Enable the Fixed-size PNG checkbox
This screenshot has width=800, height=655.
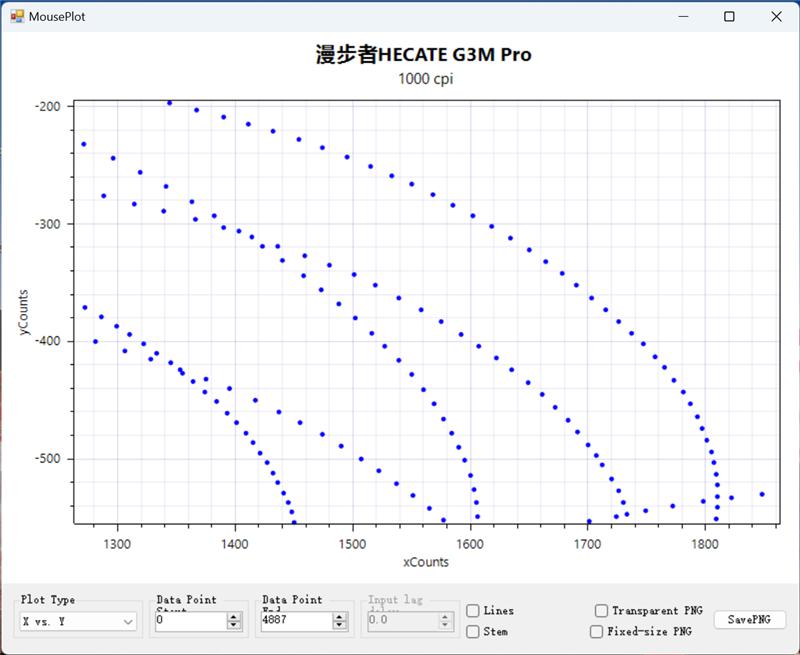(x=597, y=632)
